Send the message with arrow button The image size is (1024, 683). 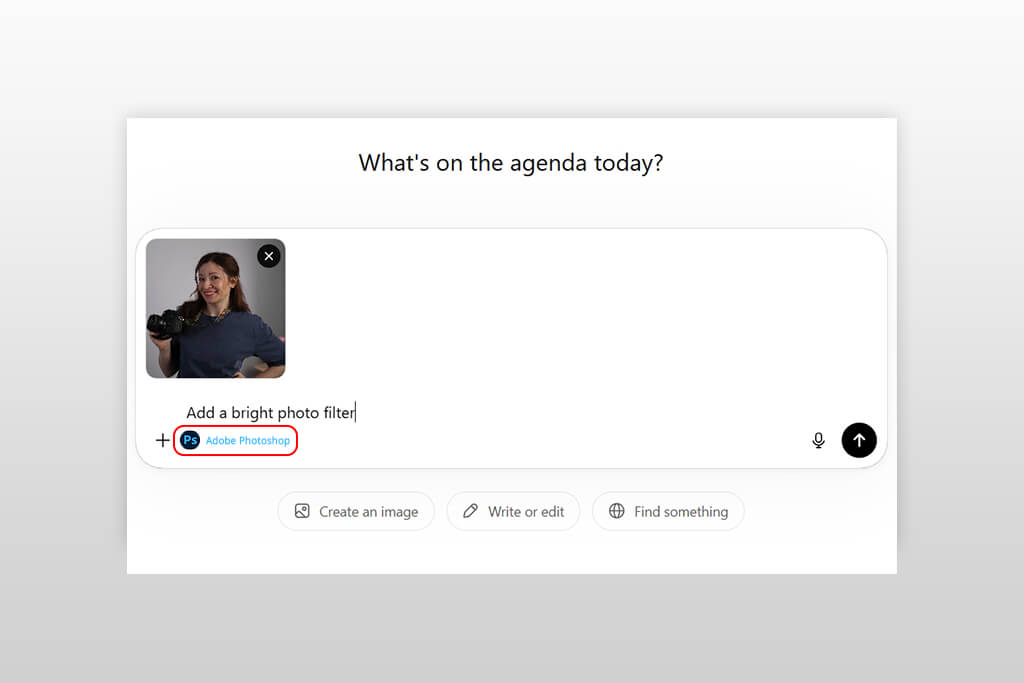(859, 440)
